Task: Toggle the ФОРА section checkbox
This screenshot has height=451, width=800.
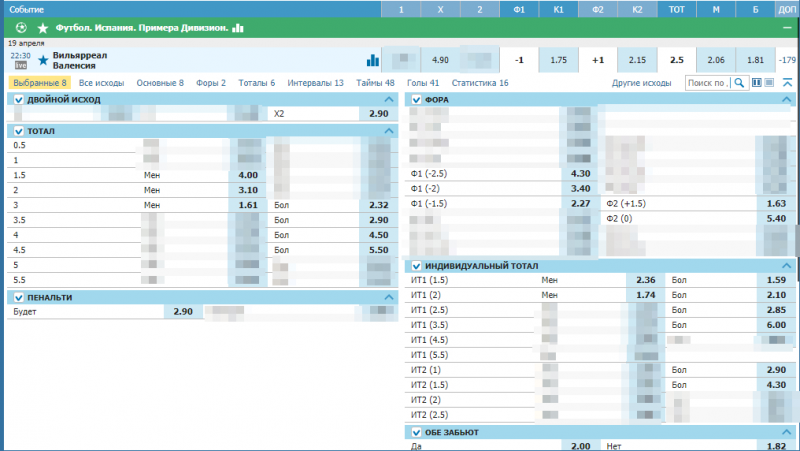Action: click(x=416, y=100)
